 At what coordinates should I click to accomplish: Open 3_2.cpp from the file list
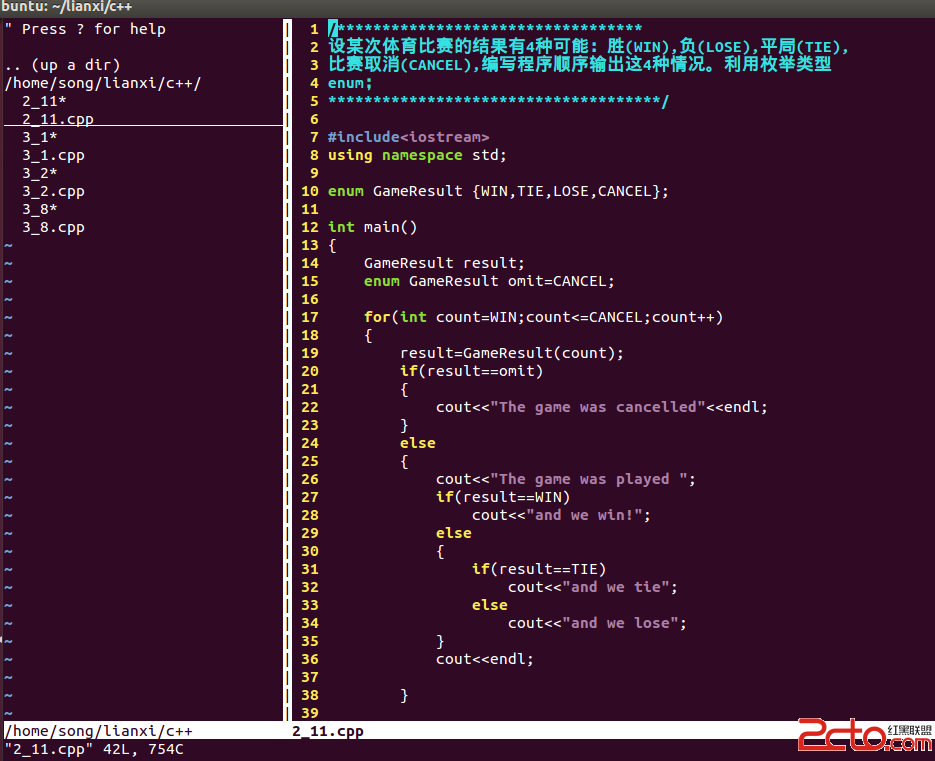pos(53,191)
